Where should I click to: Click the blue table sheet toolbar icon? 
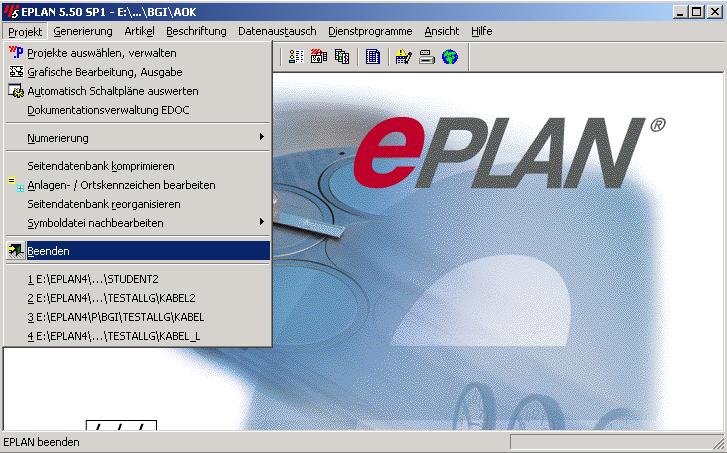(x=373, y=57)
